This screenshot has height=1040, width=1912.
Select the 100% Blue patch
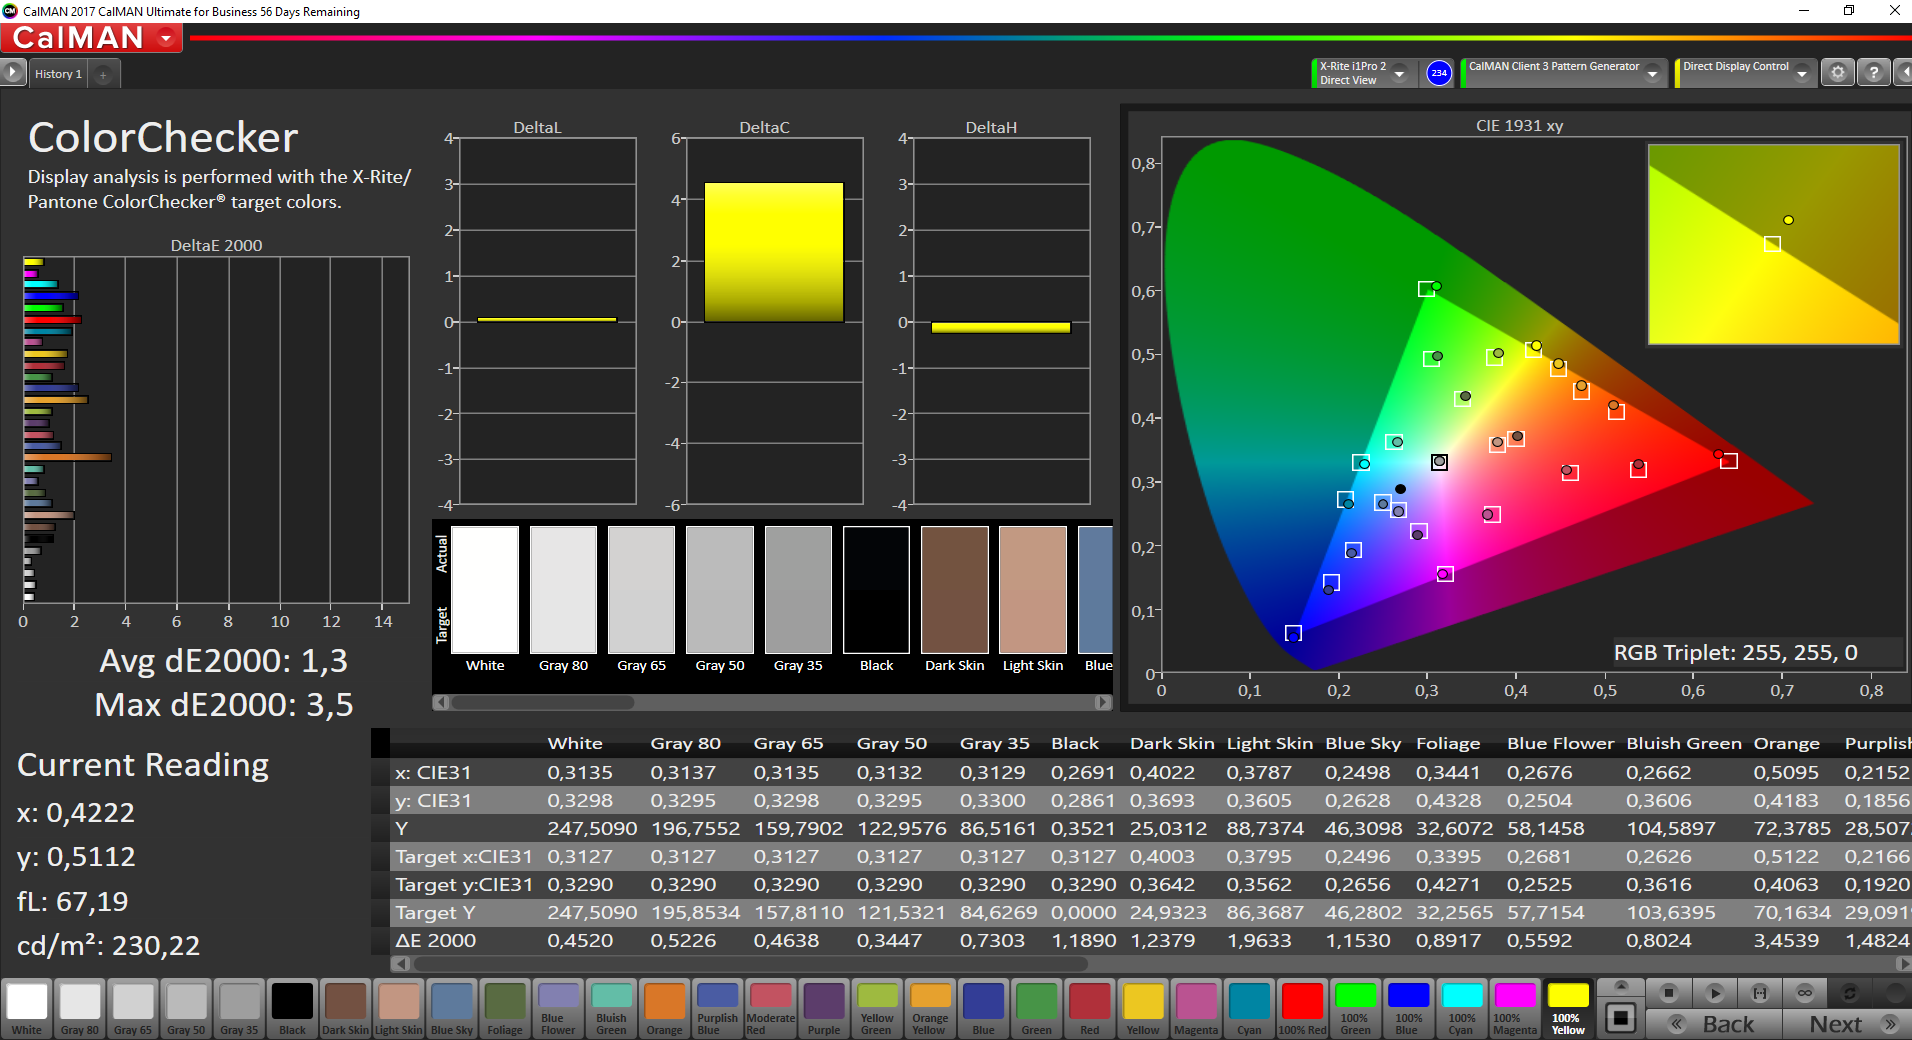(1408, 1008)
